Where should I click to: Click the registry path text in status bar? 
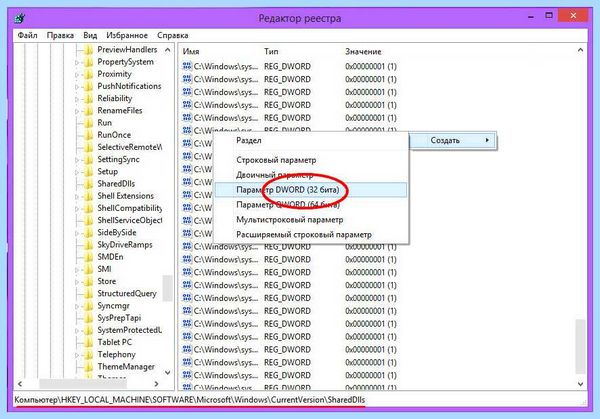pos(190,400)
